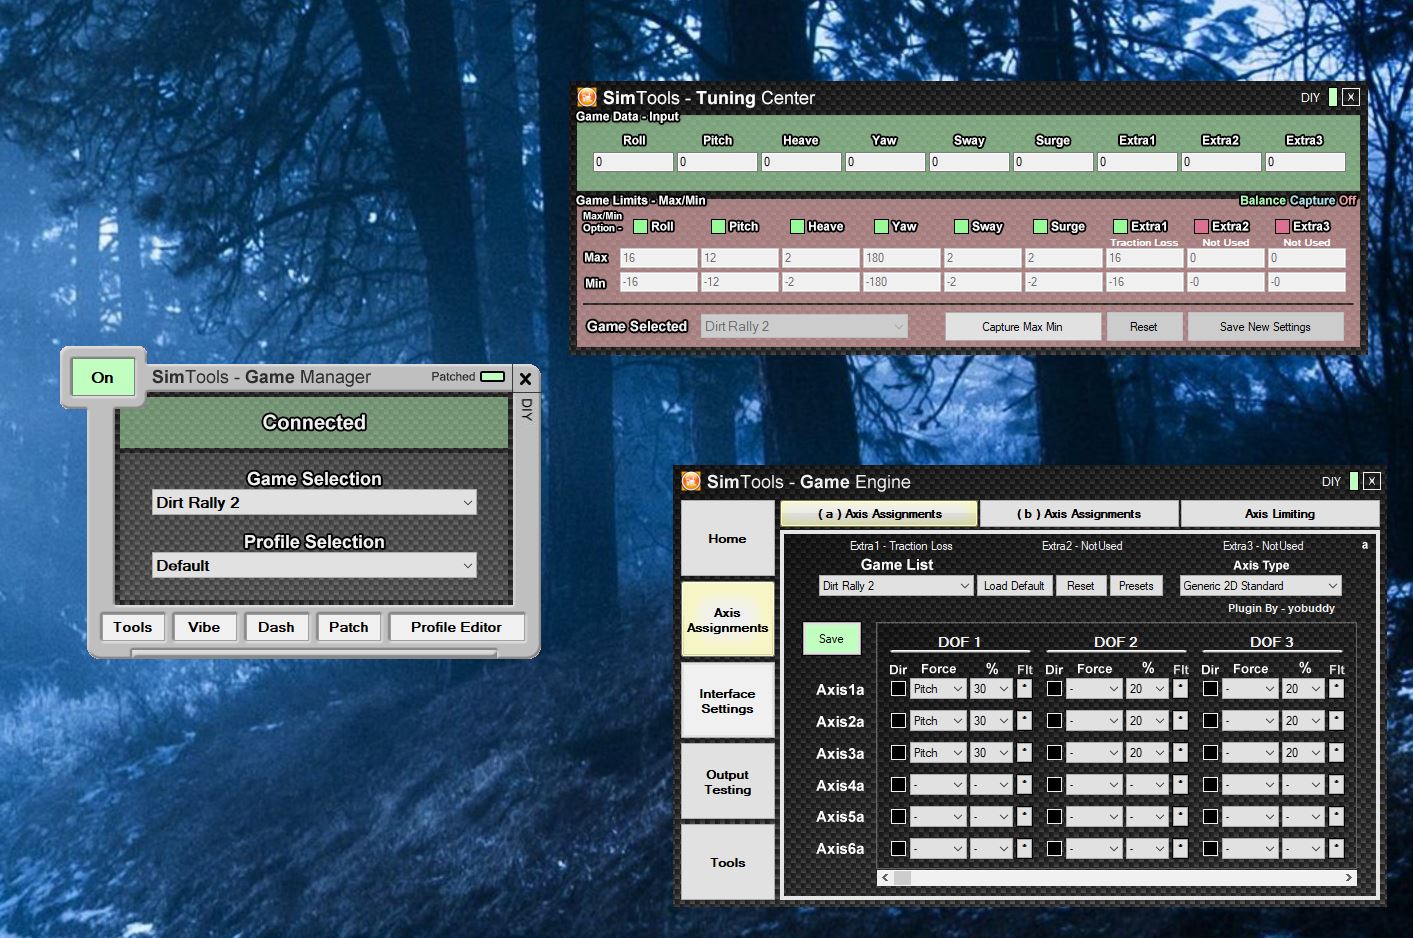Open the Axis Type Generic 2D Standard dropdown
The width and height of the screenshot is (1413, 938).
[x=1260, y=586]
